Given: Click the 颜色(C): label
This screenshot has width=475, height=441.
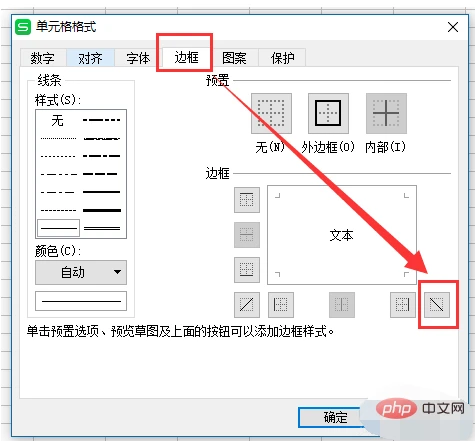Looking at the screenshot, I should click(58, 251).
